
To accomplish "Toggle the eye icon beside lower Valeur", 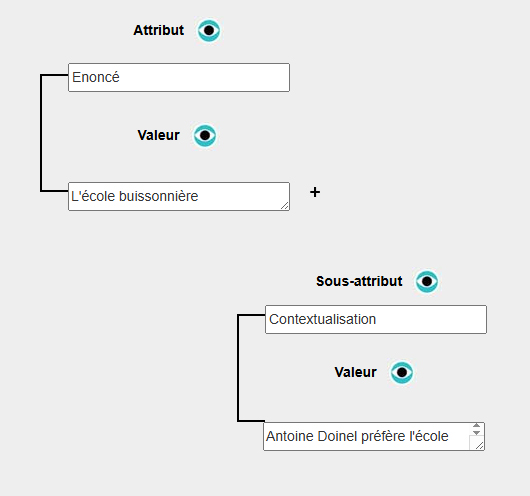I will tap(402, 373).
